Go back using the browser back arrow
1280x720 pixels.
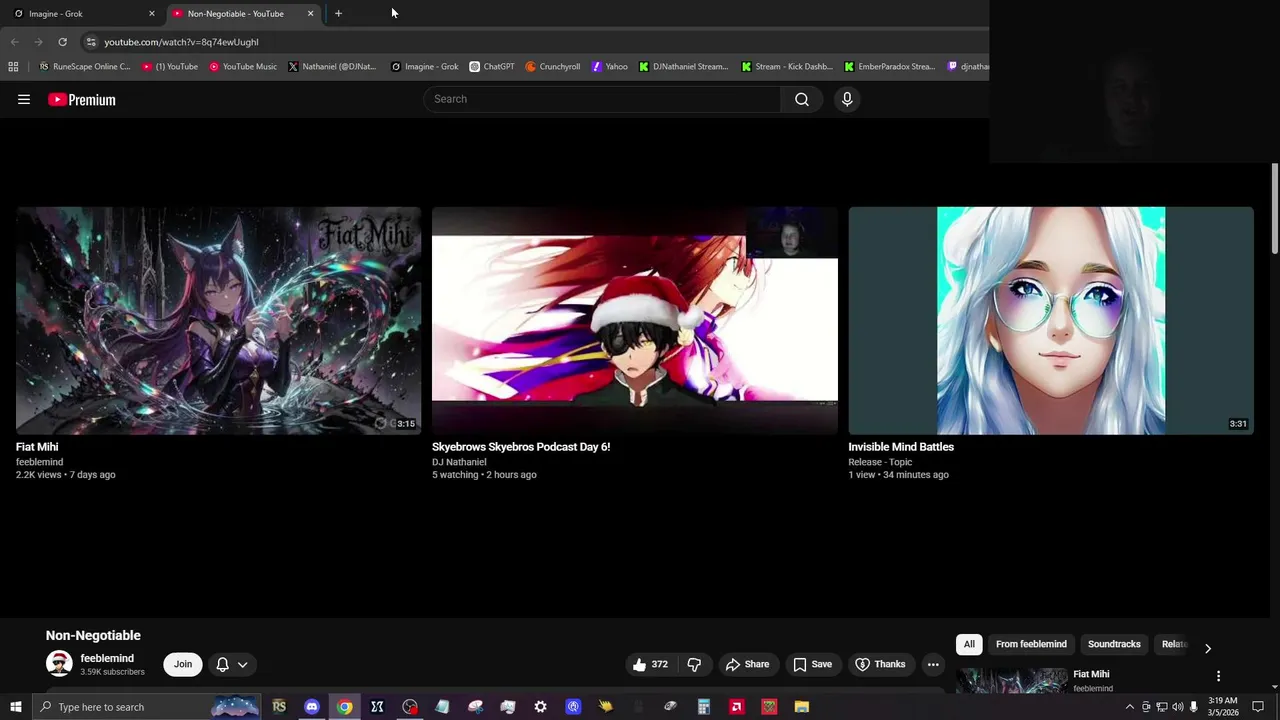click(14, 42)
